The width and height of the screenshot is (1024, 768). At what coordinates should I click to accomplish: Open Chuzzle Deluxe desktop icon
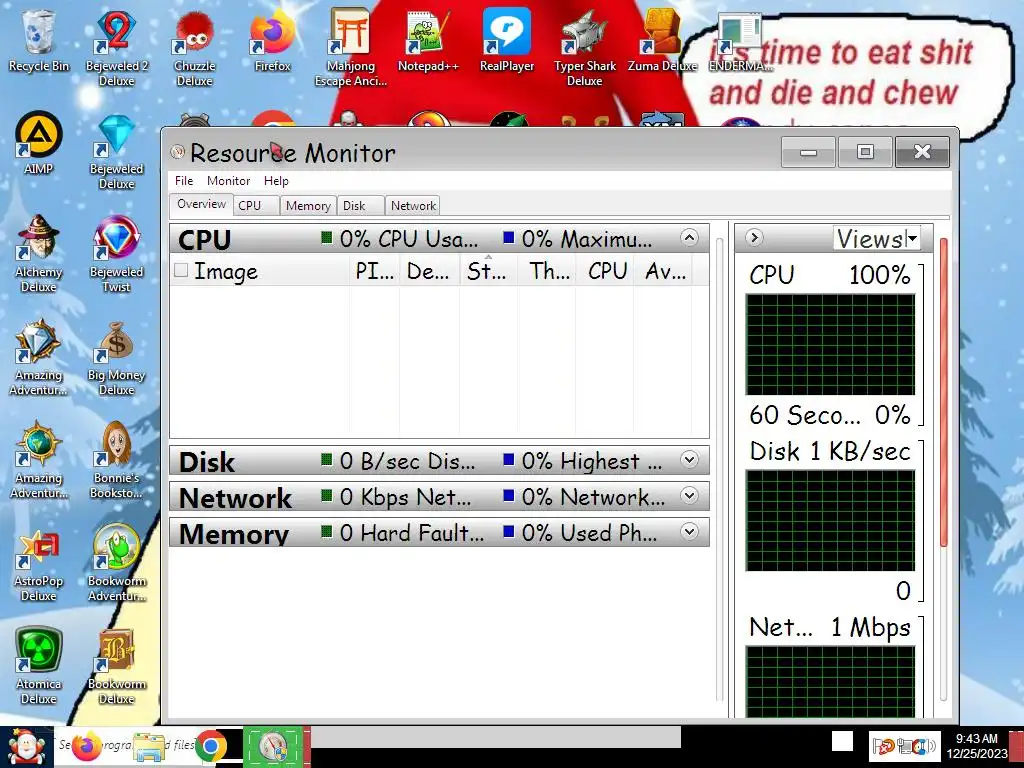195,48
